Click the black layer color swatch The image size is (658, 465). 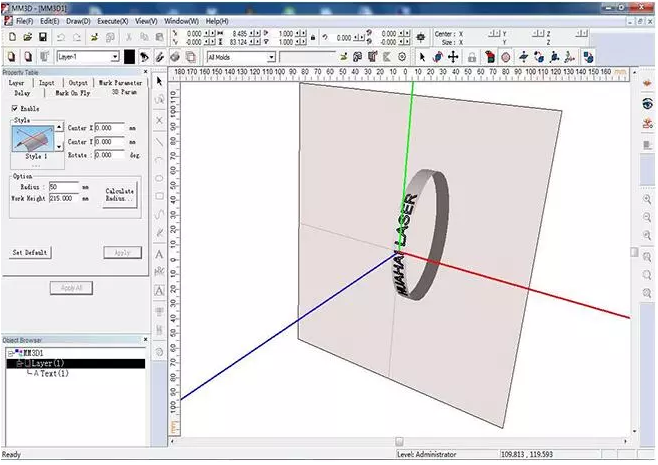(130, 58)
